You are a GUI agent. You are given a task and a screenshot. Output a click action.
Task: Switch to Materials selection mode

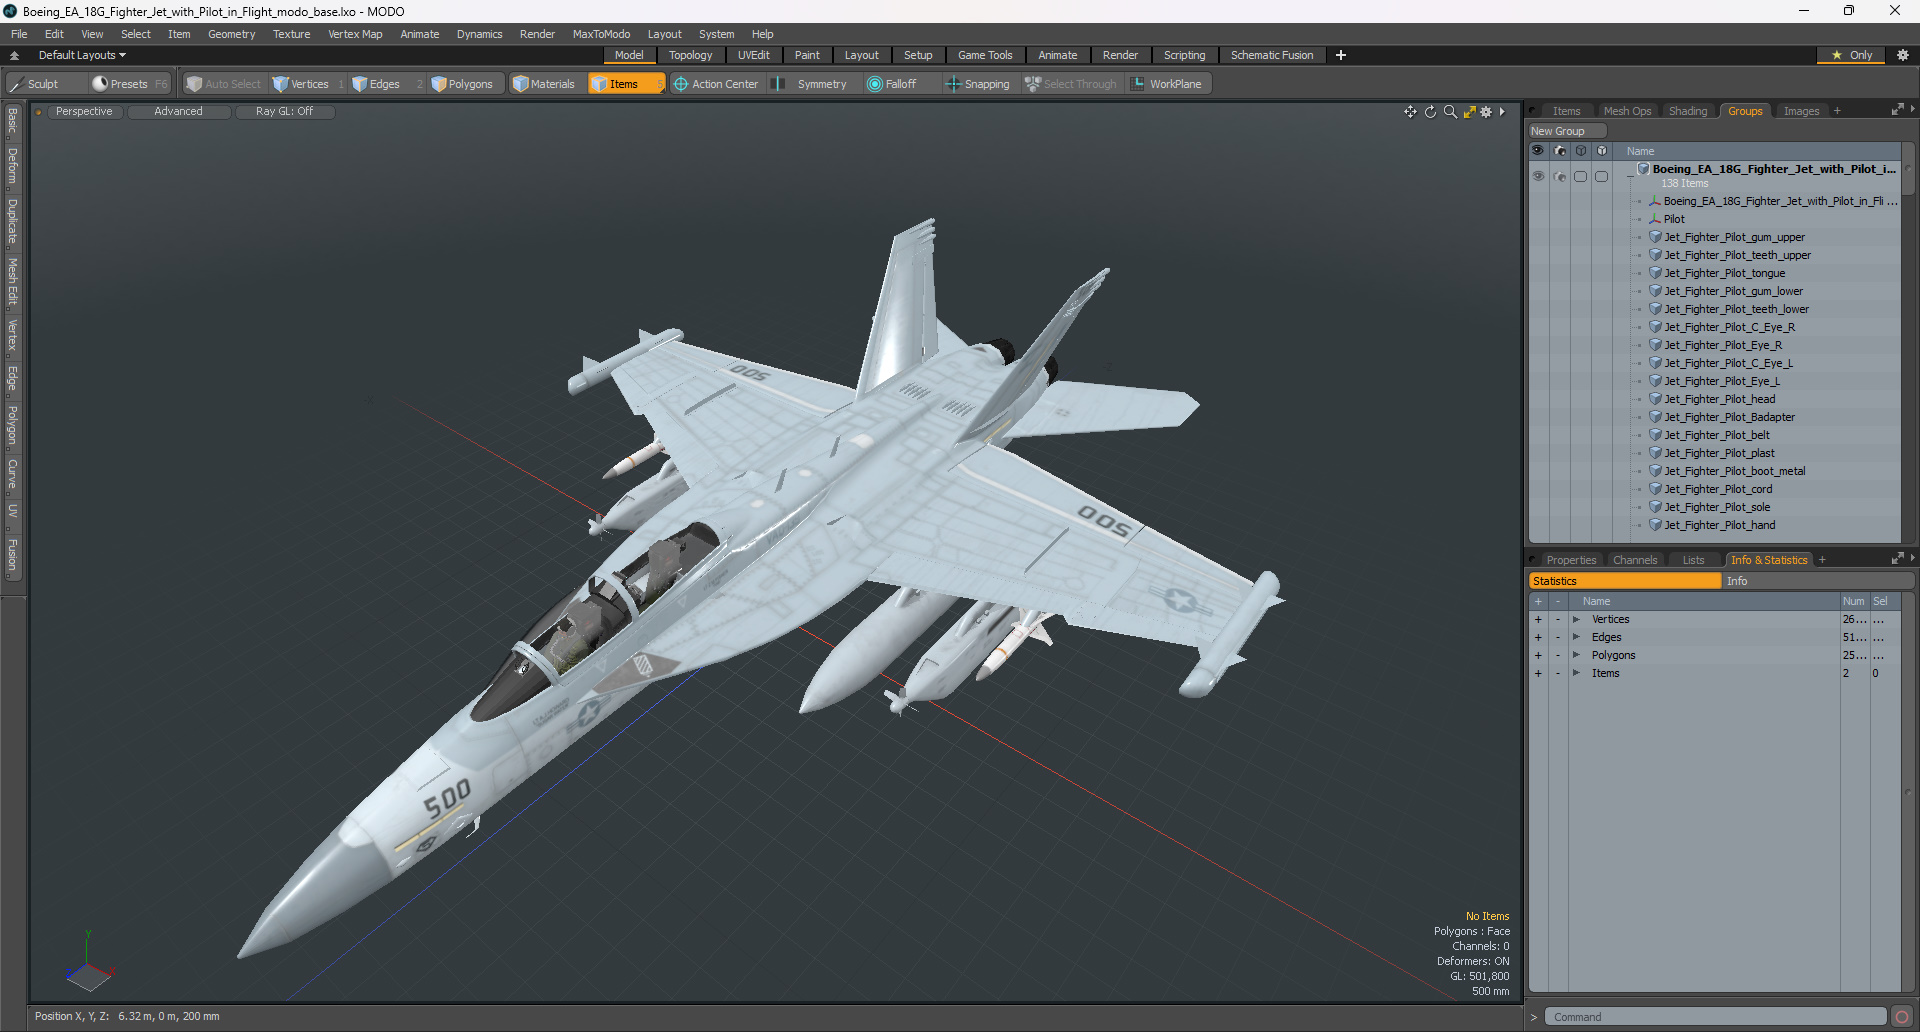[x=545, y=84]
